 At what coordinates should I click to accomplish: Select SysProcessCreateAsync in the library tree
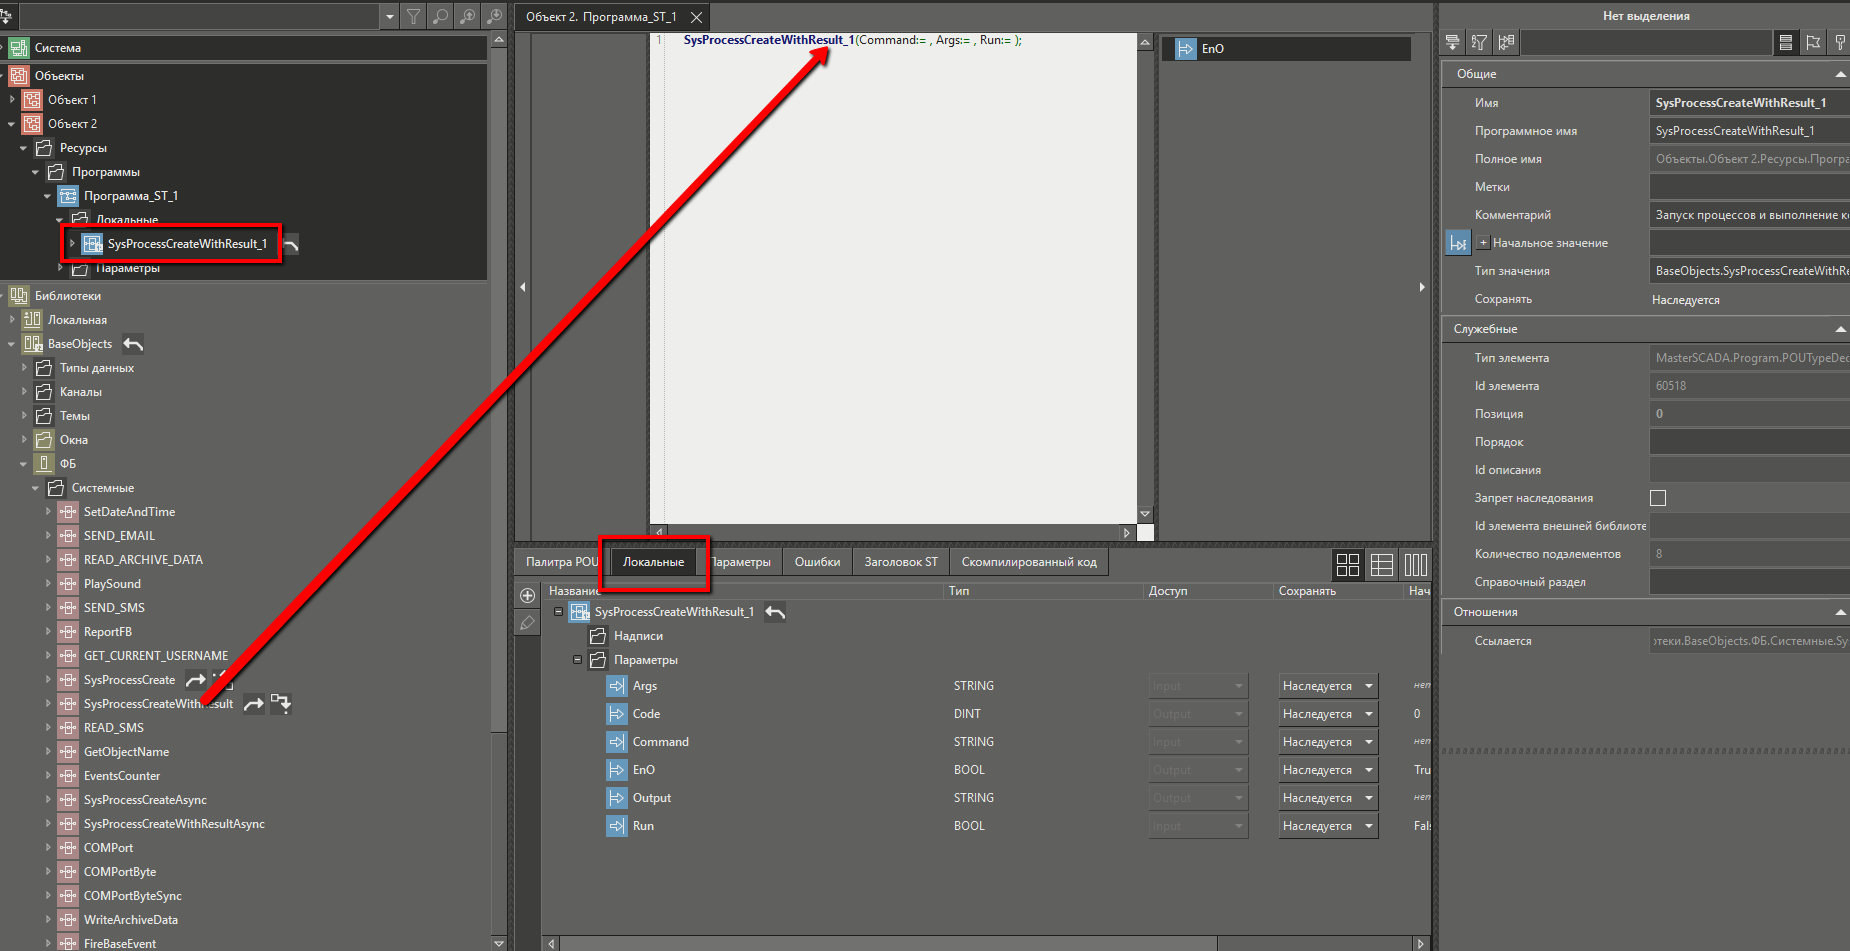[145, 800]
